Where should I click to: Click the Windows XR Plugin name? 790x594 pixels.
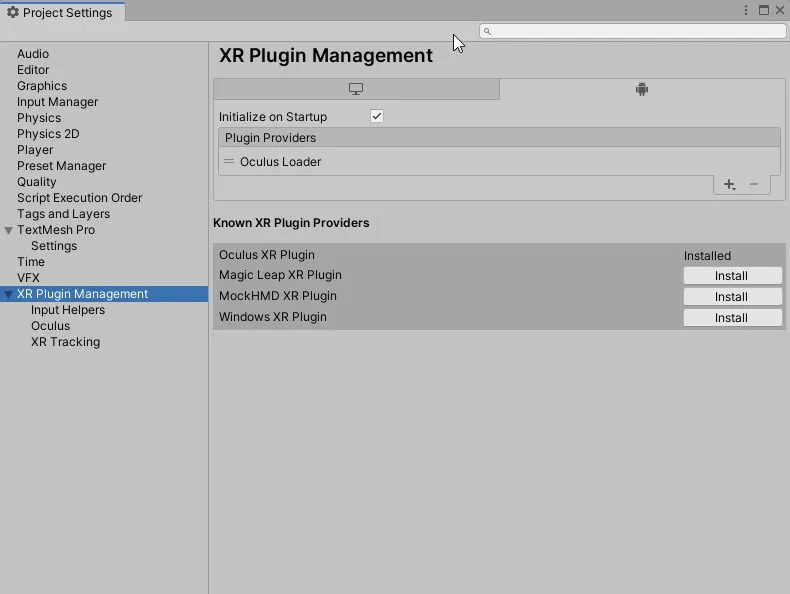tap(273, 317)
